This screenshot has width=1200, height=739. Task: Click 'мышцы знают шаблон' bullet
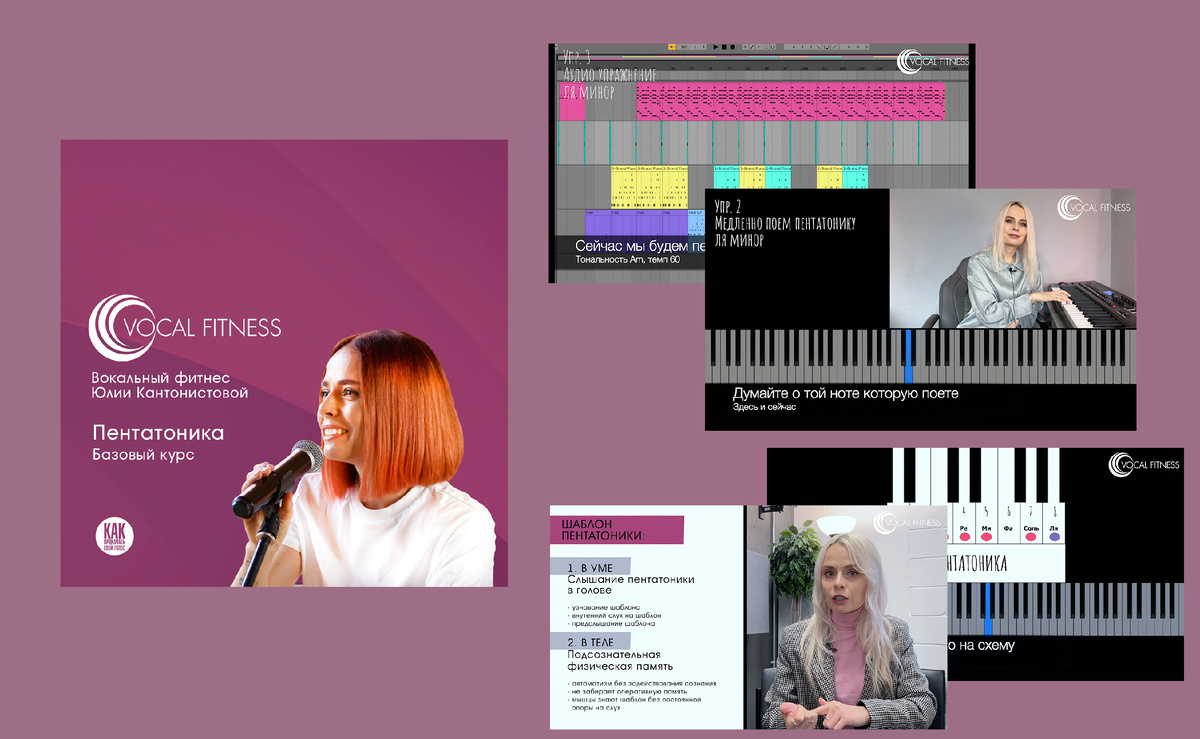point(634,703)
